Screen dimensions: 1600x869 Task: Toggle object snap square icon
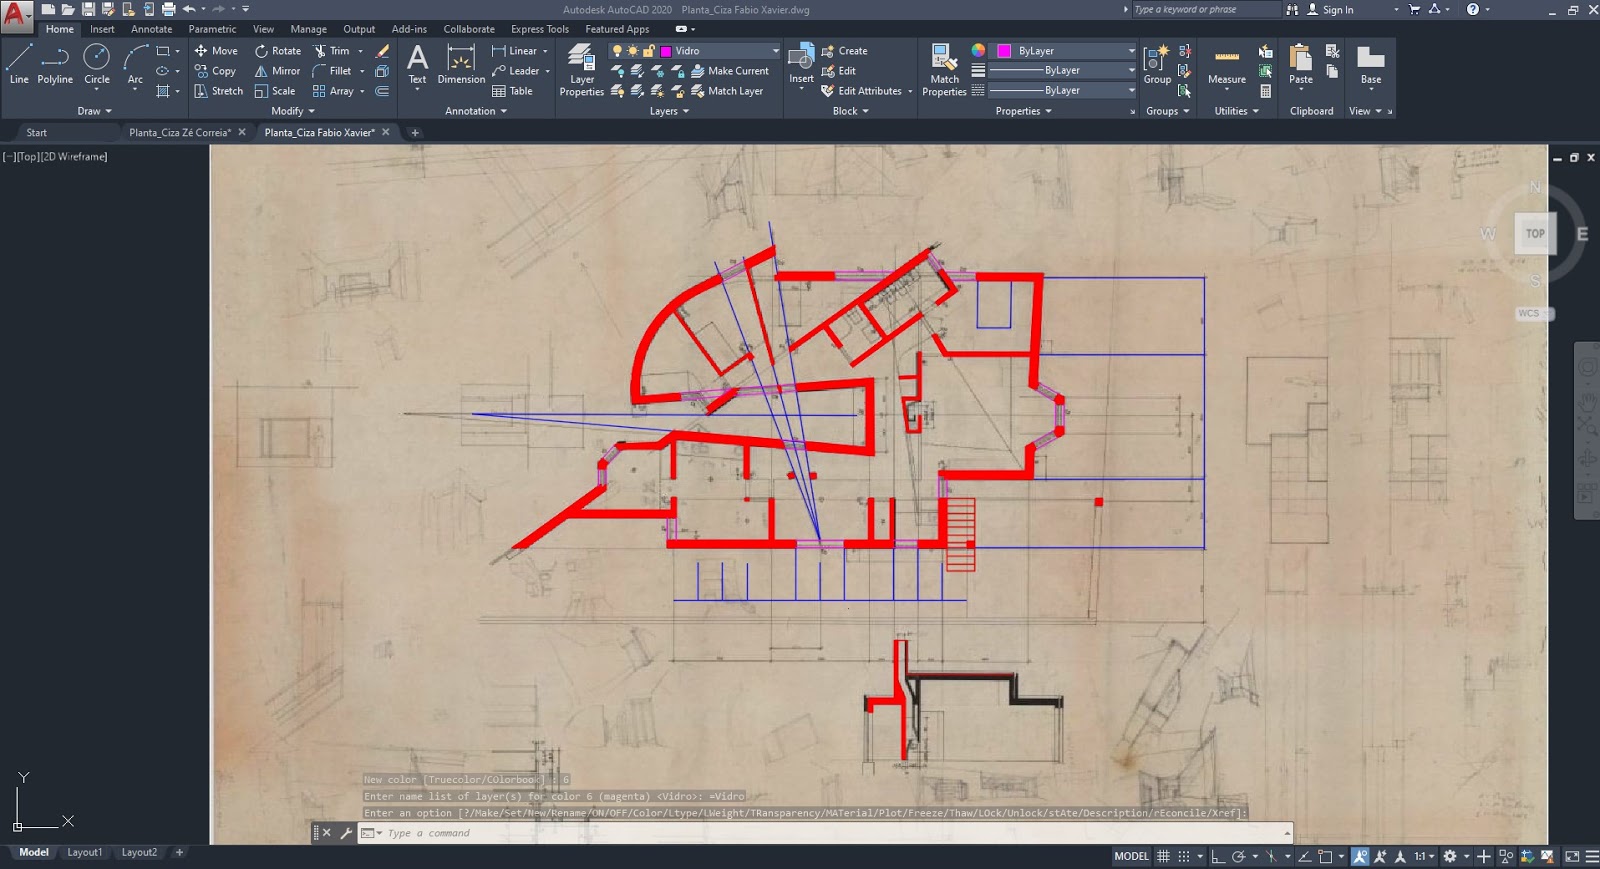click(1325, 856)
